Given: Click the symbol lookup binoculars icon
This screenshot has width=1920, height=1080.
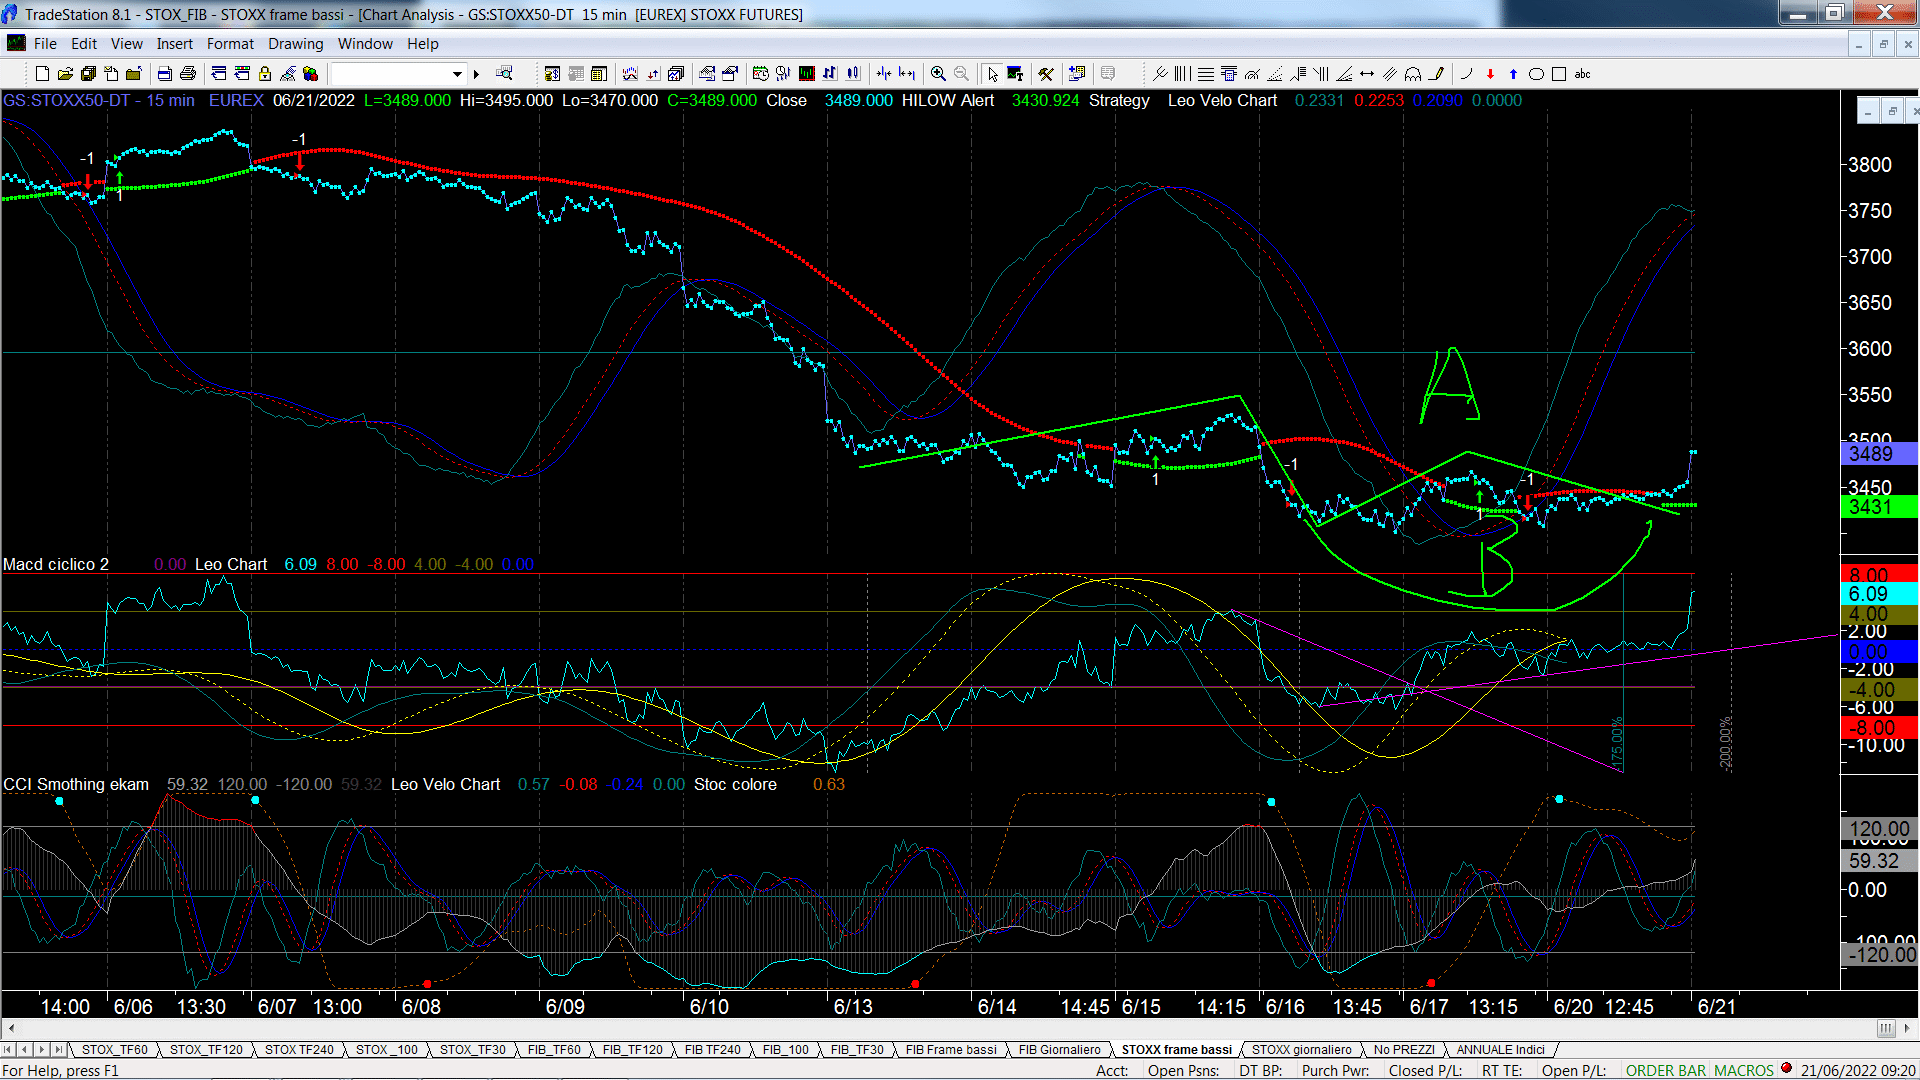Looking at the screenshot, I should (504, 73).
